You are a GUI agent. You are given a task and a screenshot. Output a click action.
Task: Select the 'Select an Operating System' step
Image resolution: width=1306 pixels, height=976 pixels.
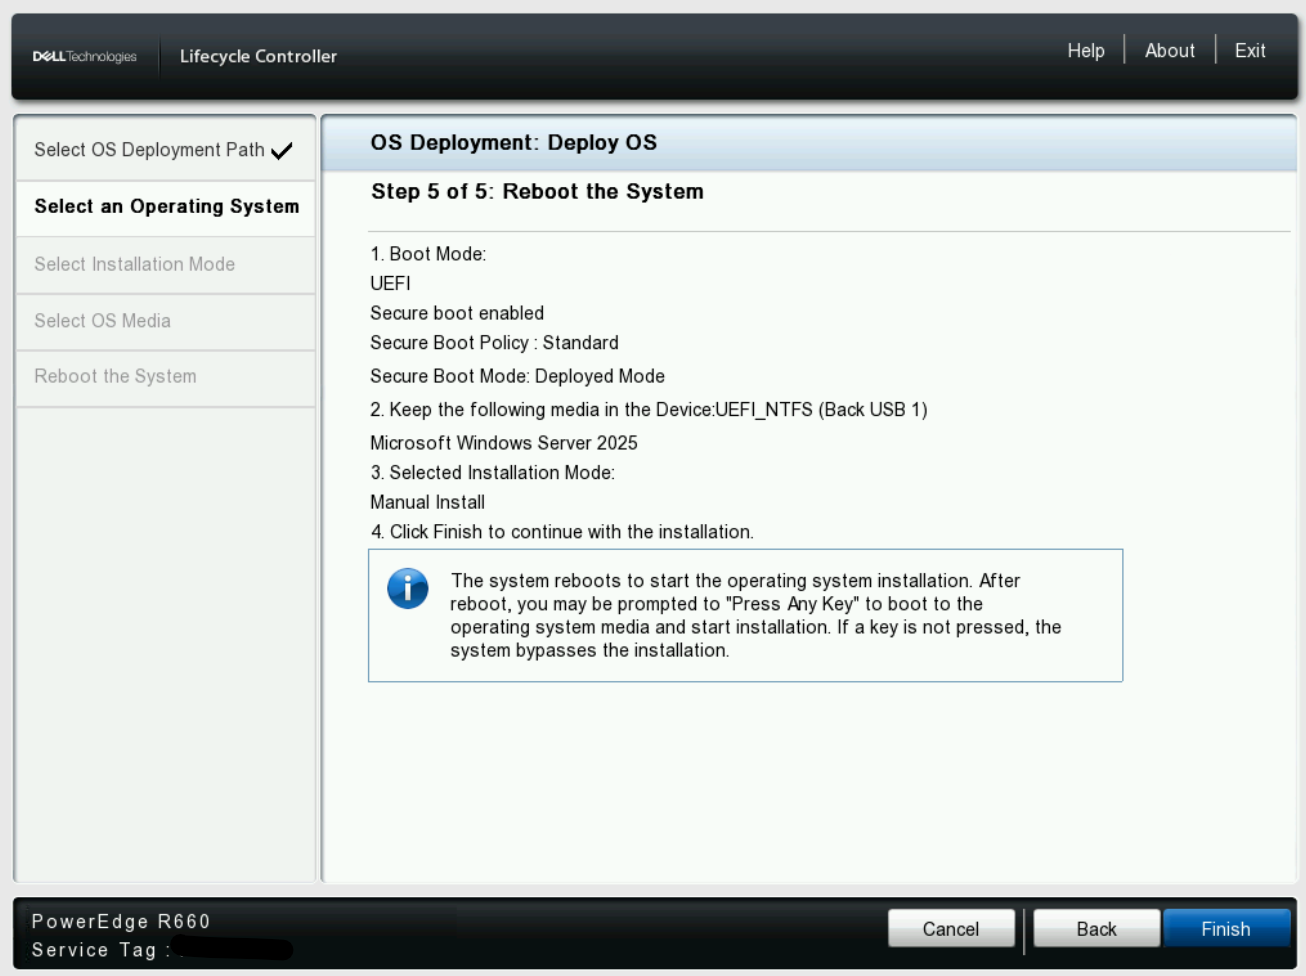click(166, 207)
